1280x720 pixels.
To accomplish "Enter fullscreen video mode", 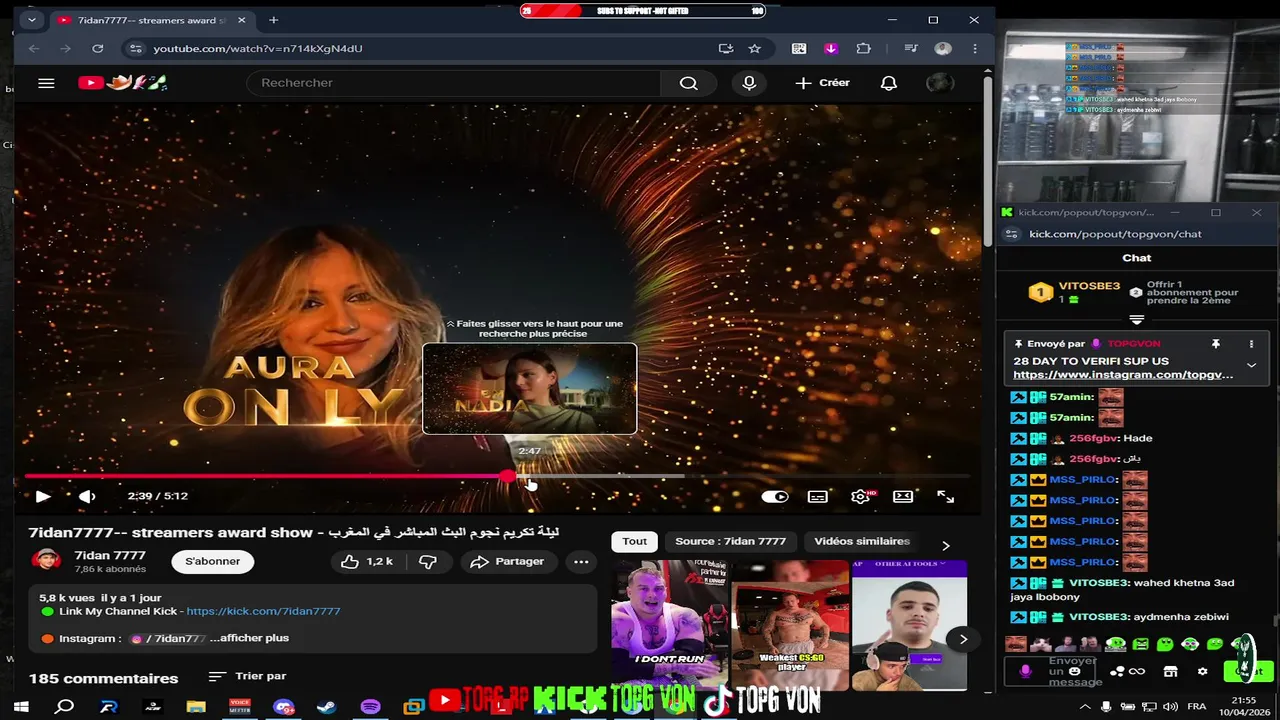I will [945, 496].
